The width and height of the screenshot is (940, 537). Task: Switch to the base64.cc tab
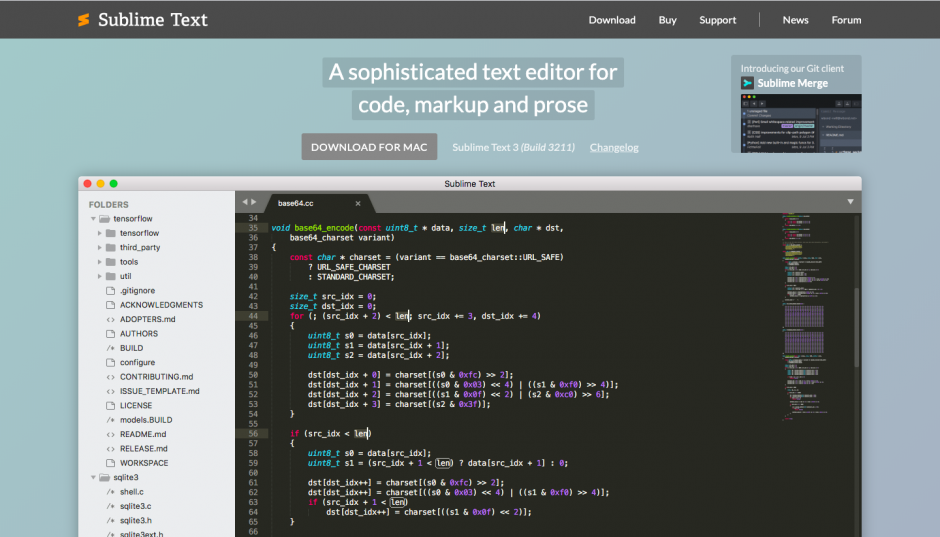296,203
